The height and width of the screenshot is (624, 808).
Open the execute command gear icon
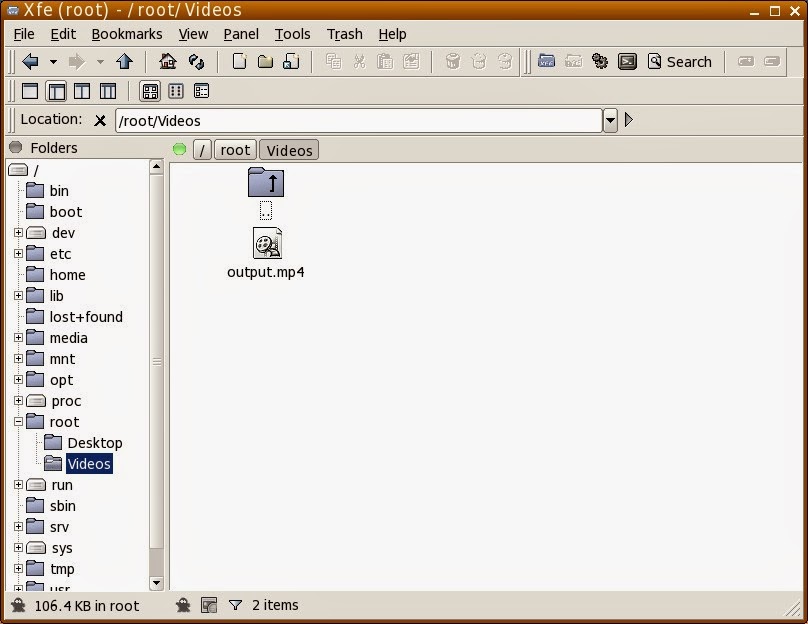(x=600, y=62)
